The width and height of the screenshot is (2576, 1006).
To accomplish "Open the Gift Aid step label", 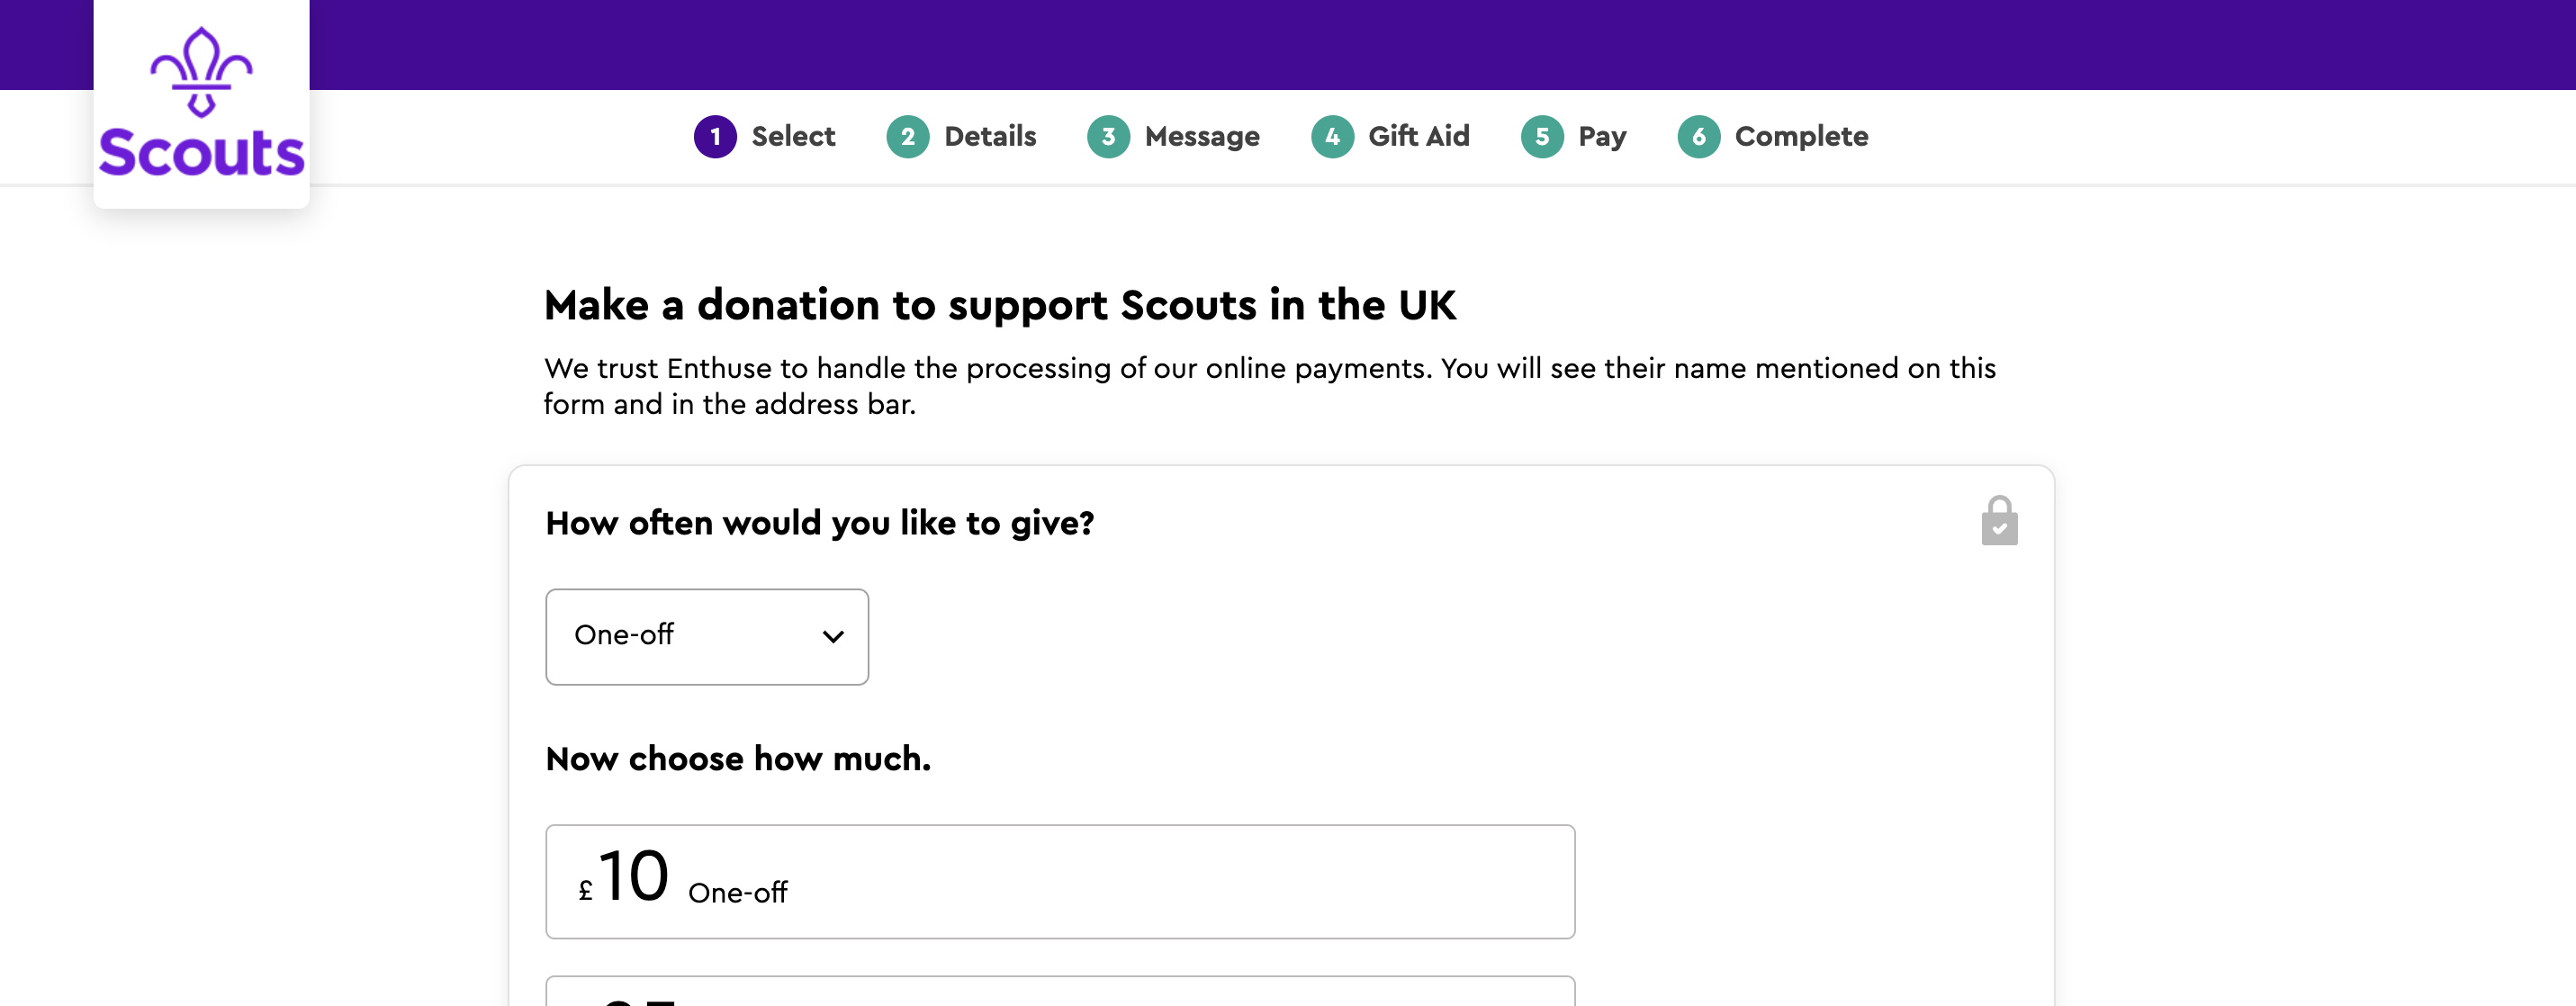I will [1419, 137].
